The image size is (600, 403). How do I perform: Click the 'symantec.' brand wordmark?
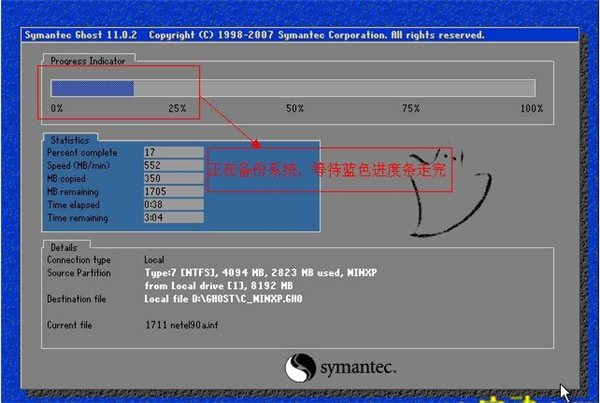tap(358, 368)
